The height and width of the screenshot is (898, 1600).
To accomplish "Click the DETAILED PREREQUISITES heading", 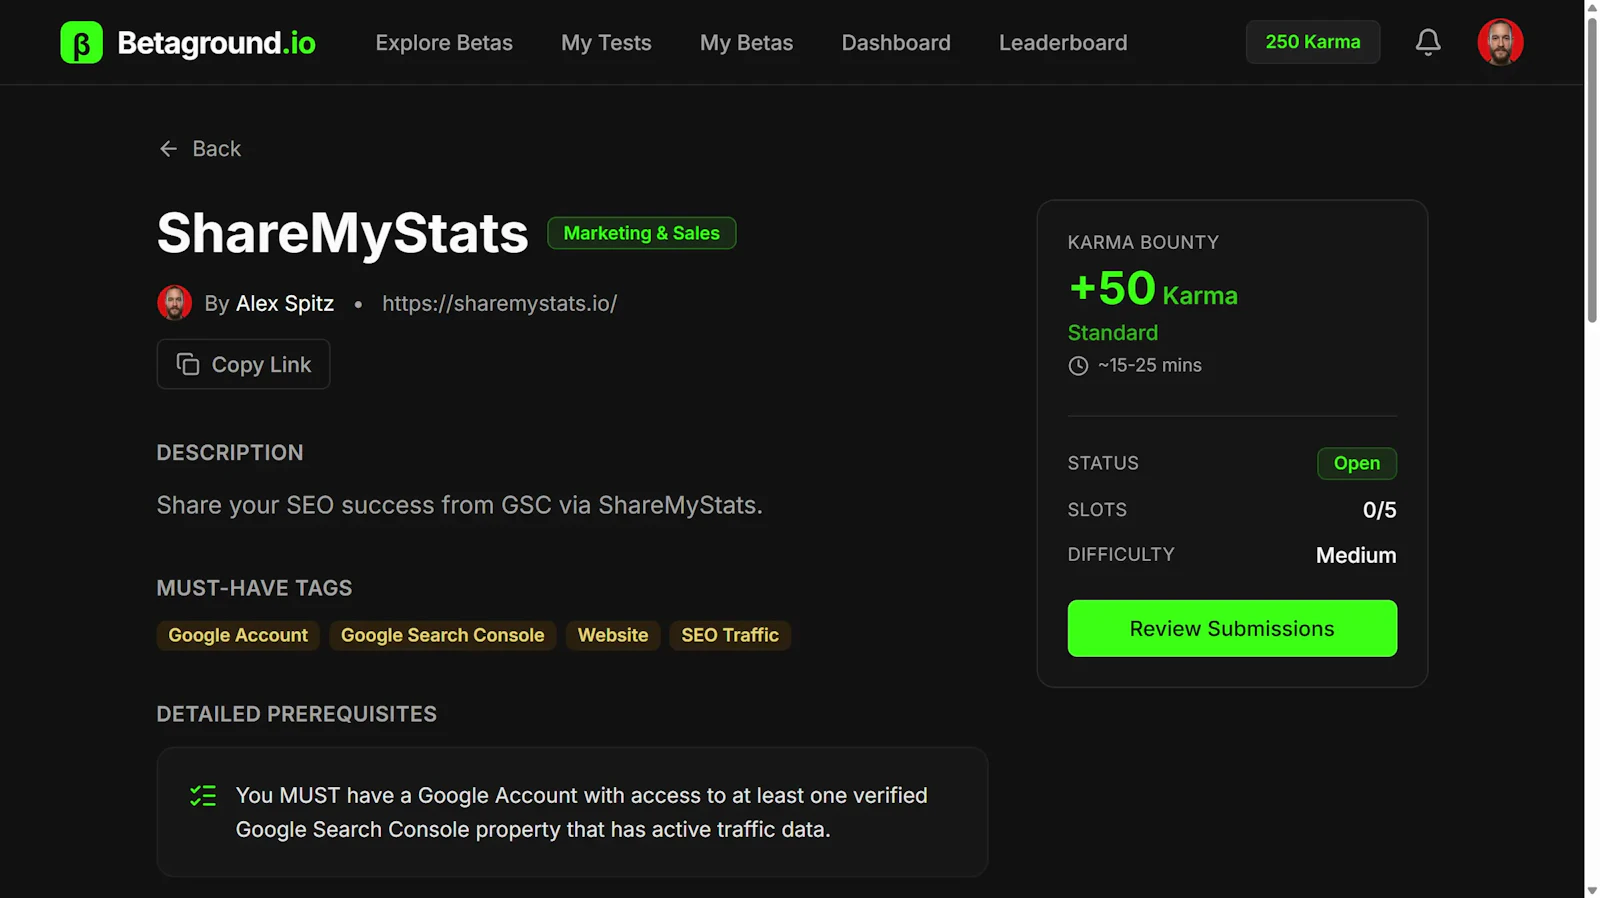I will 297,714.
